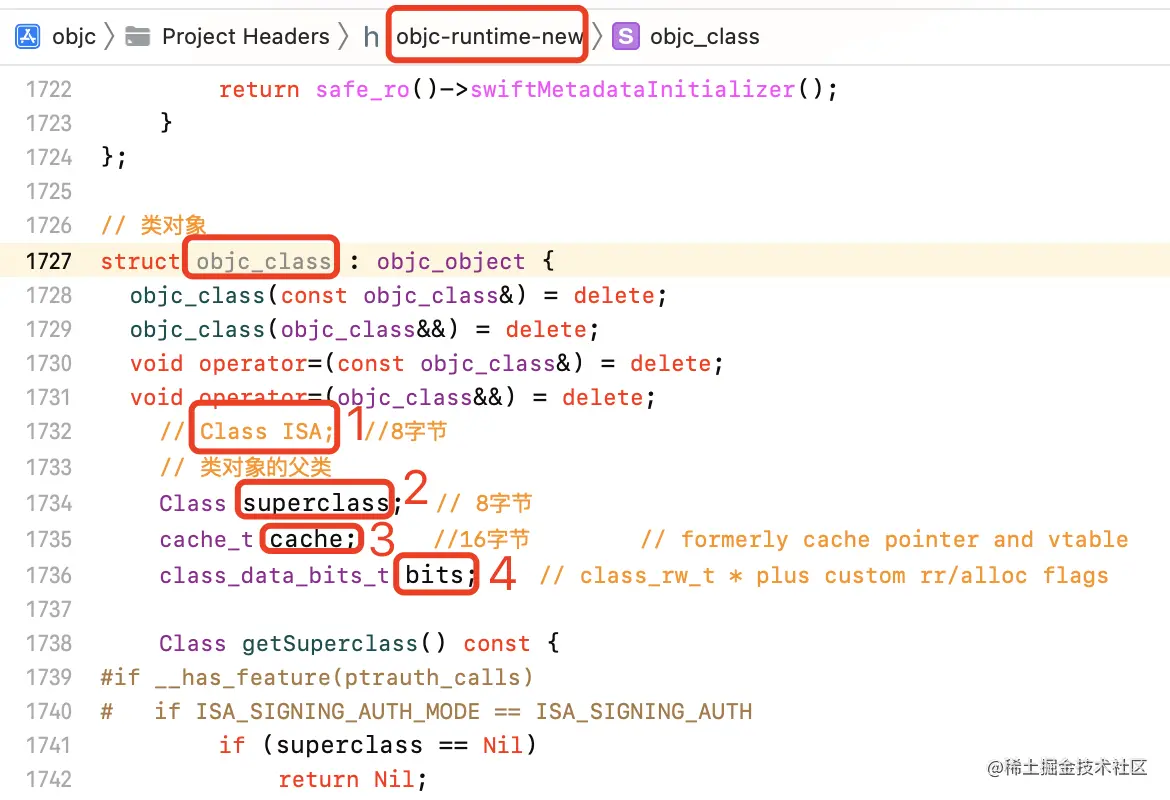Click 'objc_class' struct name on line 1727
The width and height of the screenshot is (1170, 800).
pos(263,262)
